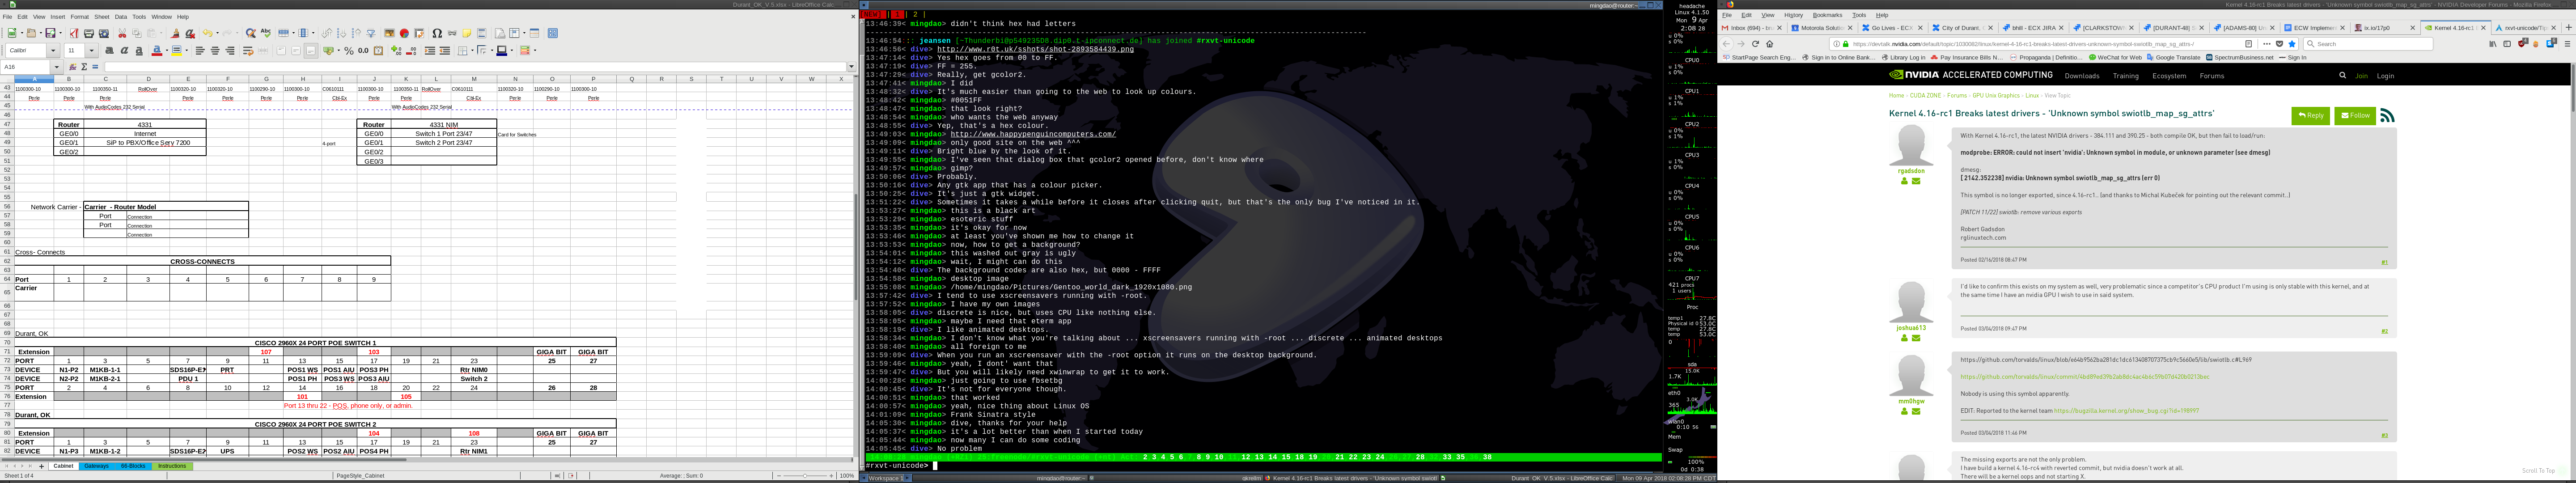Click the Firefox Search input field
The image size is (2576, 483).
point(2369,44)
